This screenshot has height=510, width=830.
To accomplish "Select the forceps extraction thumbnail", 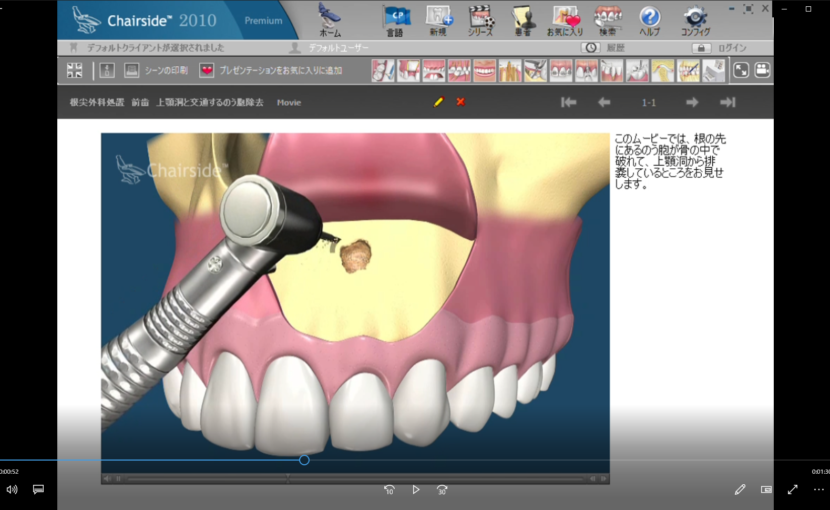I will coord(535,70).
